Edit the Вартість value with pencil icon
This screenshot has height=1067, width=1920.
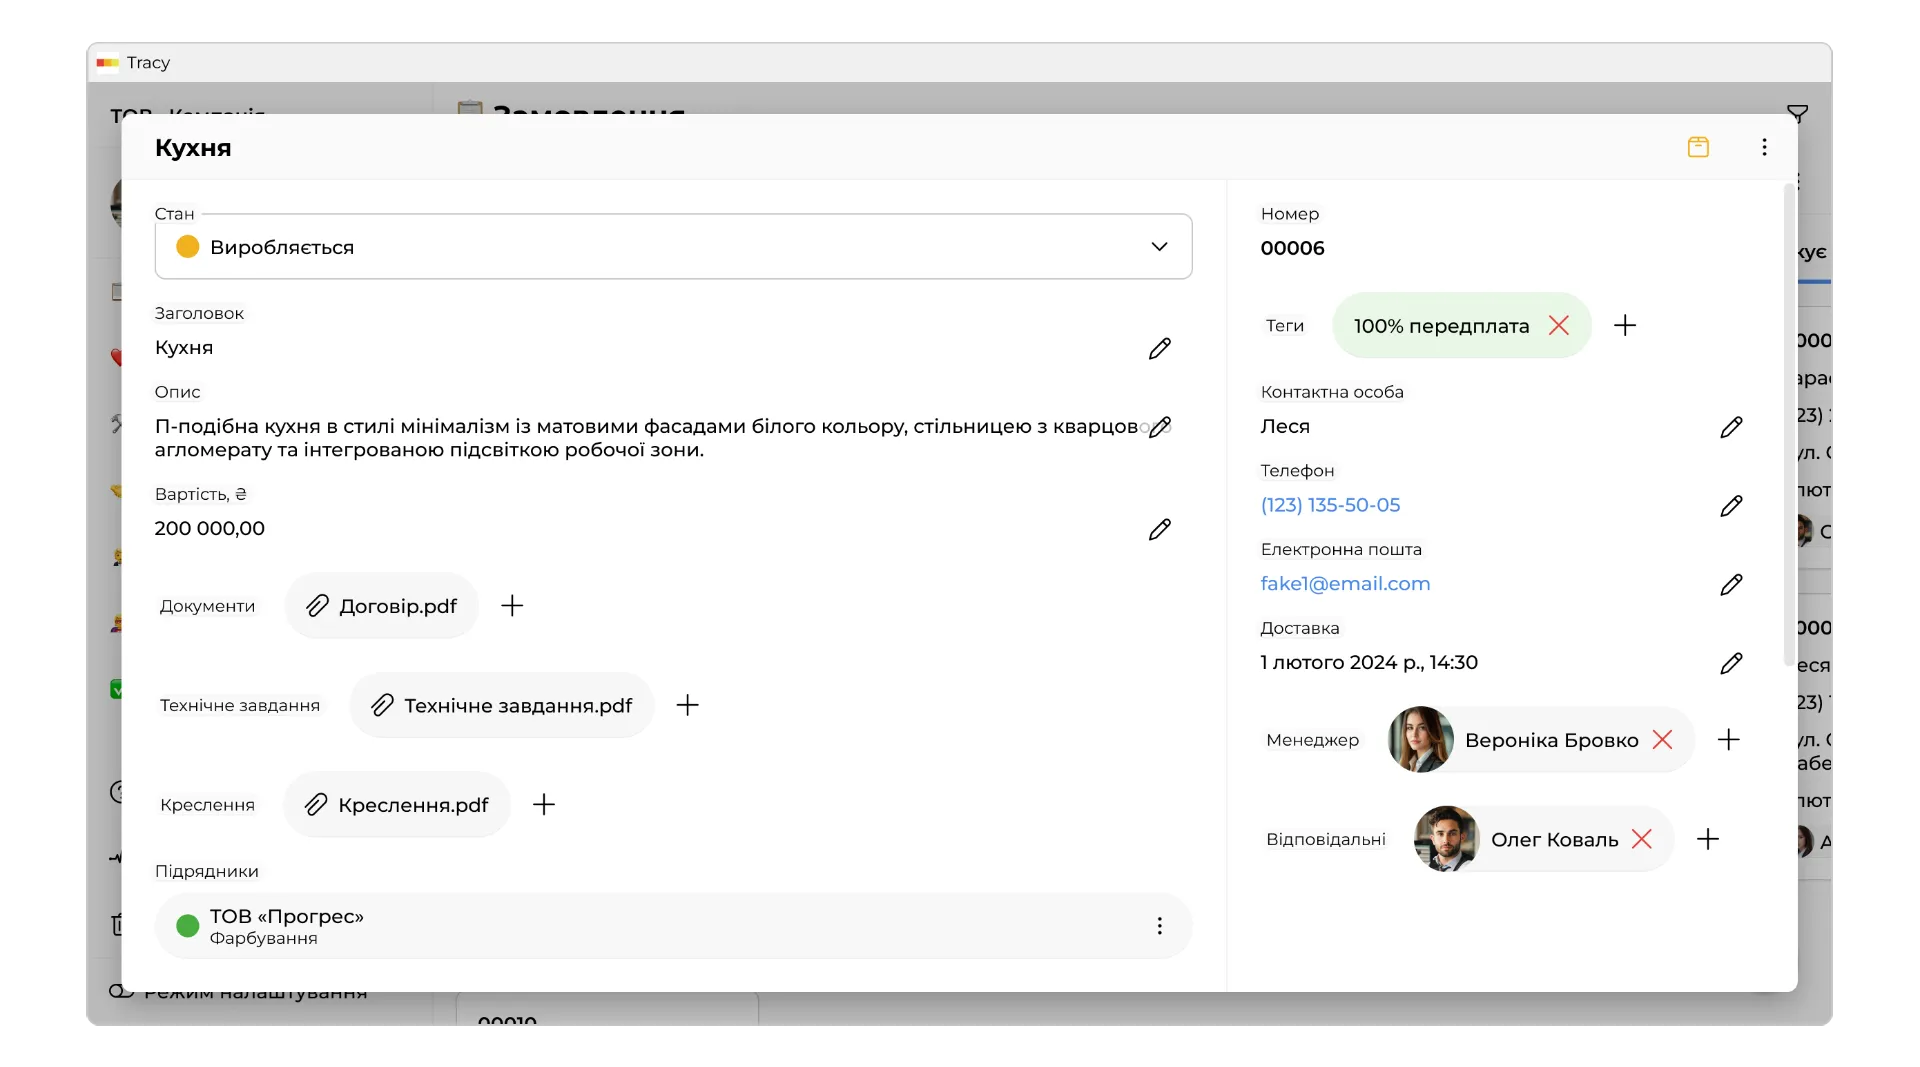point(1159,529)
